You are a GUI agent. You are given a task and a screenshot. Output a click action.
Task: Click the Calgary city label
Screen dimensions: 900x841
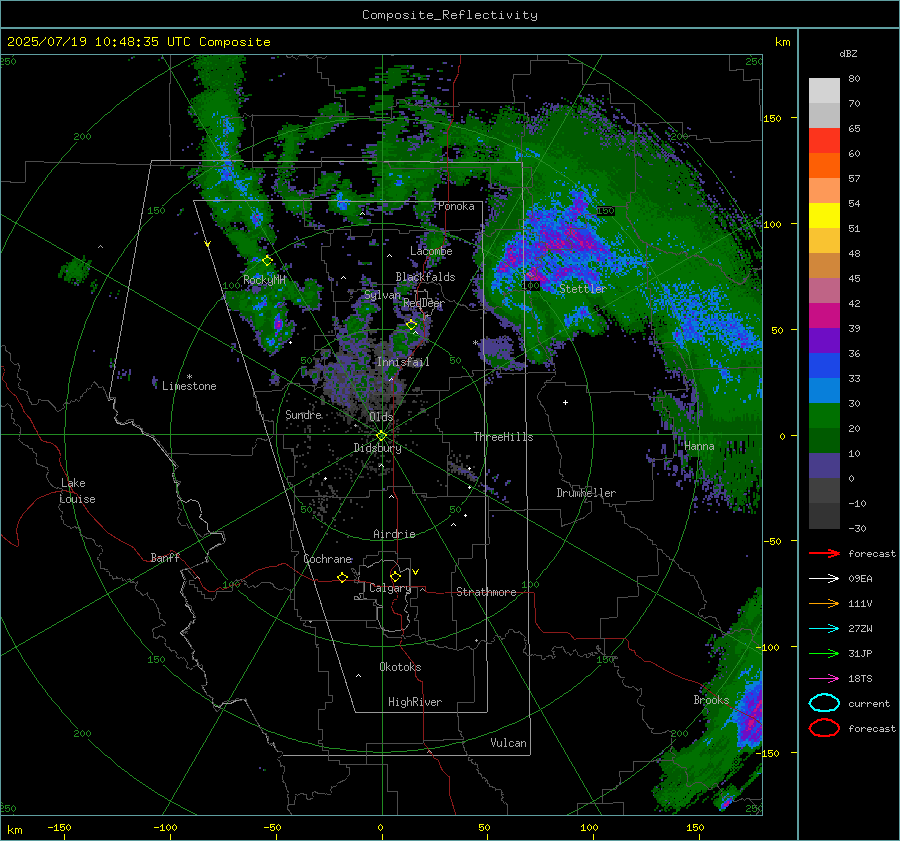click(x=390, y=588)
